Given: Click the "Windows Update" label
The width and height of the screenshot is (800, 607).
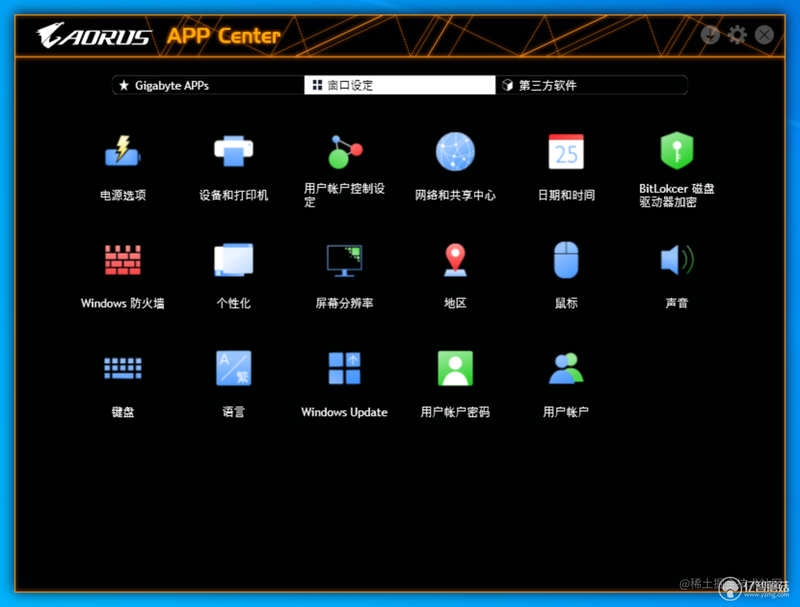Looking at the screenshot, I should pos(344,412).
